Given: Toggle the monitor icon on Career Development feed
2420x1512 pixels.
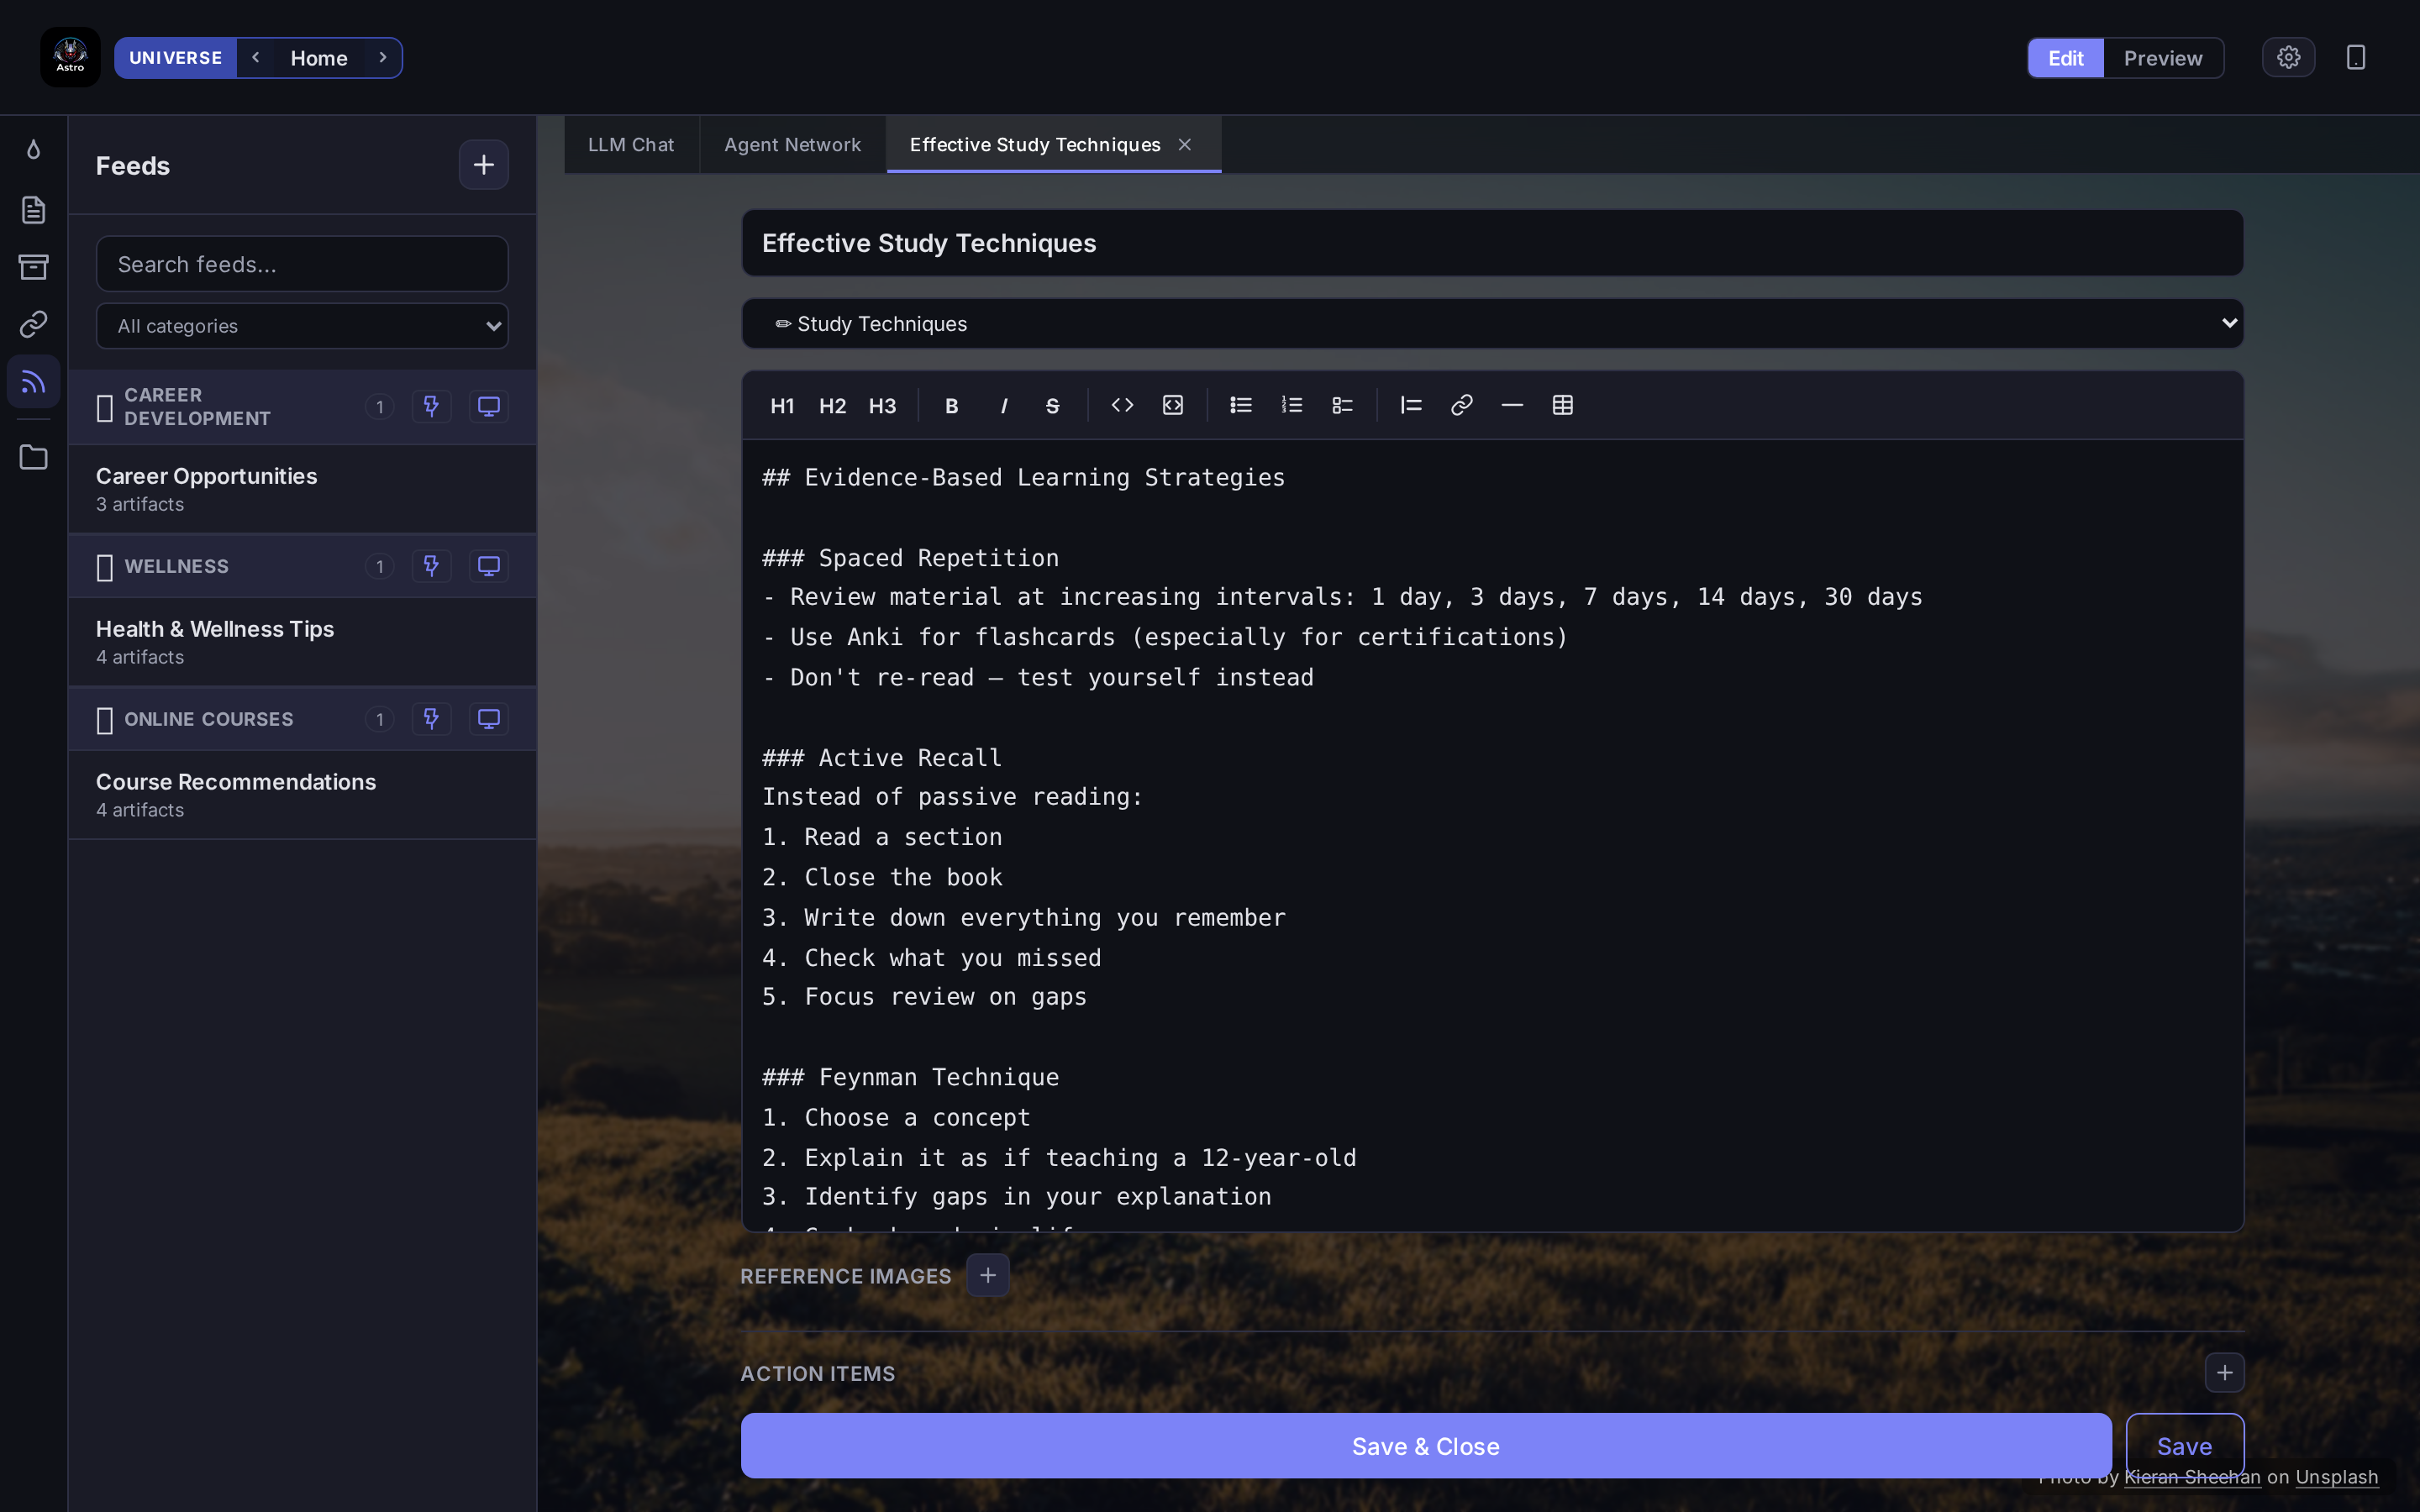Looking at the screenshot, I should [x=488, y=406].
